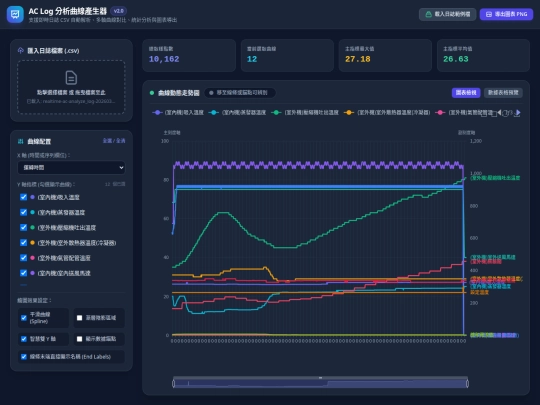
Task: Go to previous legend page arrow
Action: [500, 112]
